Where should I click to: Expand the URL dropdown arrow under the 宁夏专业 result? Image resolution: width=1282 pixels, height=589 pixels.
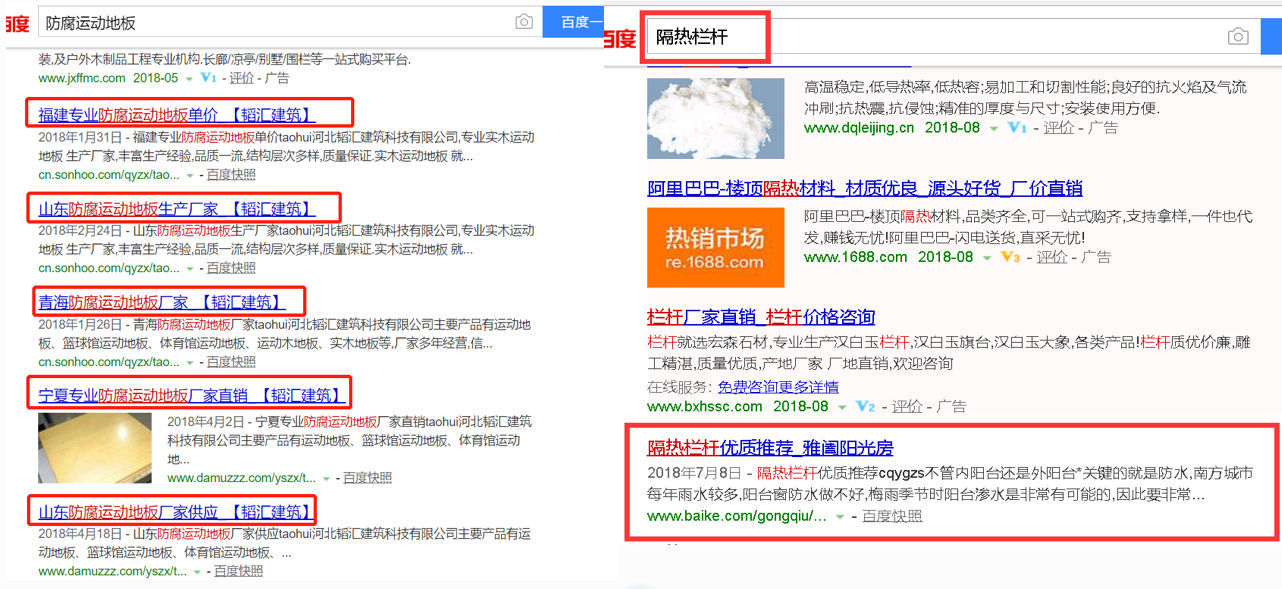tap(326, 479)
